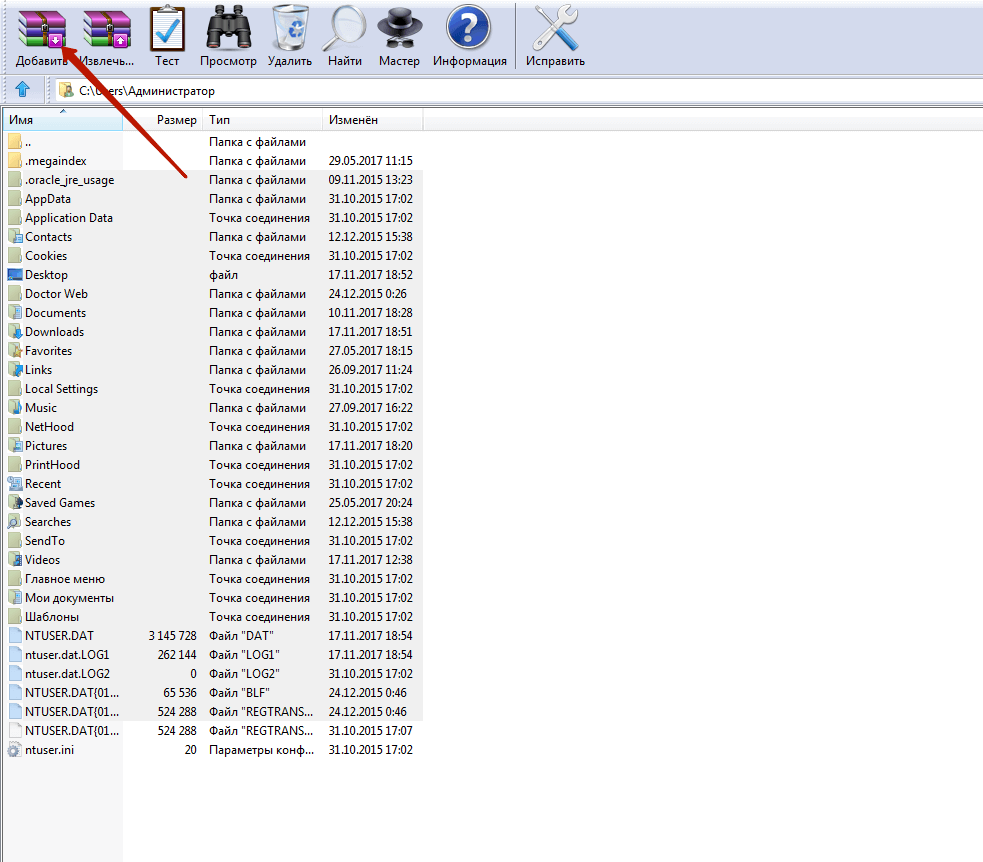Select the parent directory '..' entry
983x862 pixels.
(x=28, y=142)
